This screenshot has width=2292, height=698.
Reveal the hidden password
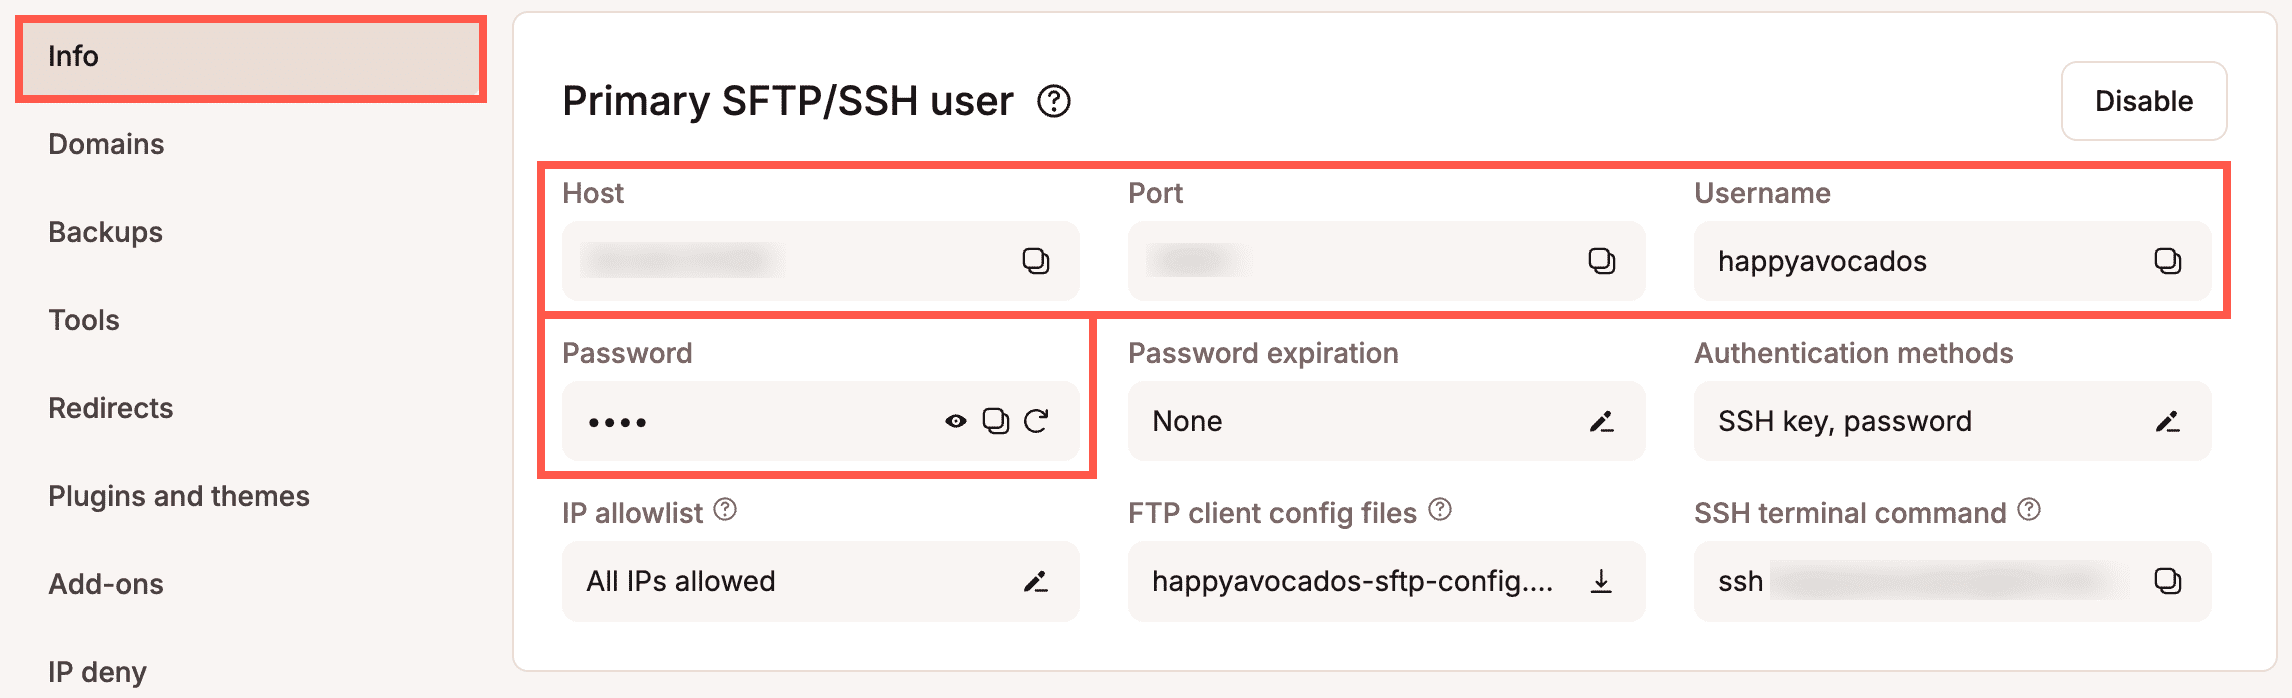pyautogui.click(x=955, y=421)
